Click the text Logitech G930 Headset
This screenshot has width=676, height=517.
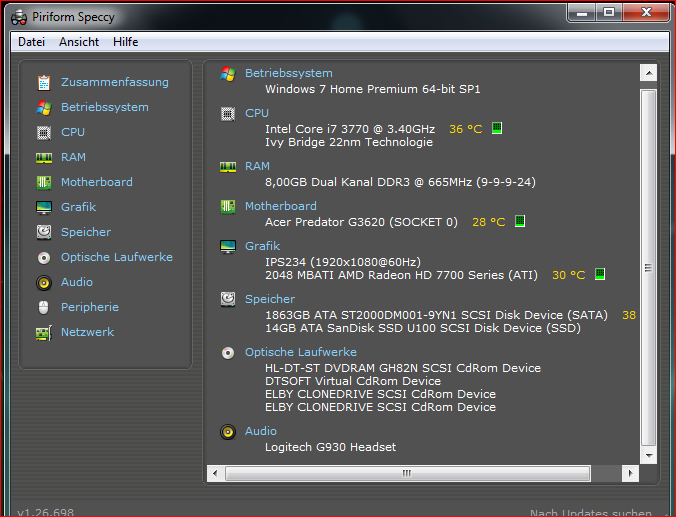point(330,447)
